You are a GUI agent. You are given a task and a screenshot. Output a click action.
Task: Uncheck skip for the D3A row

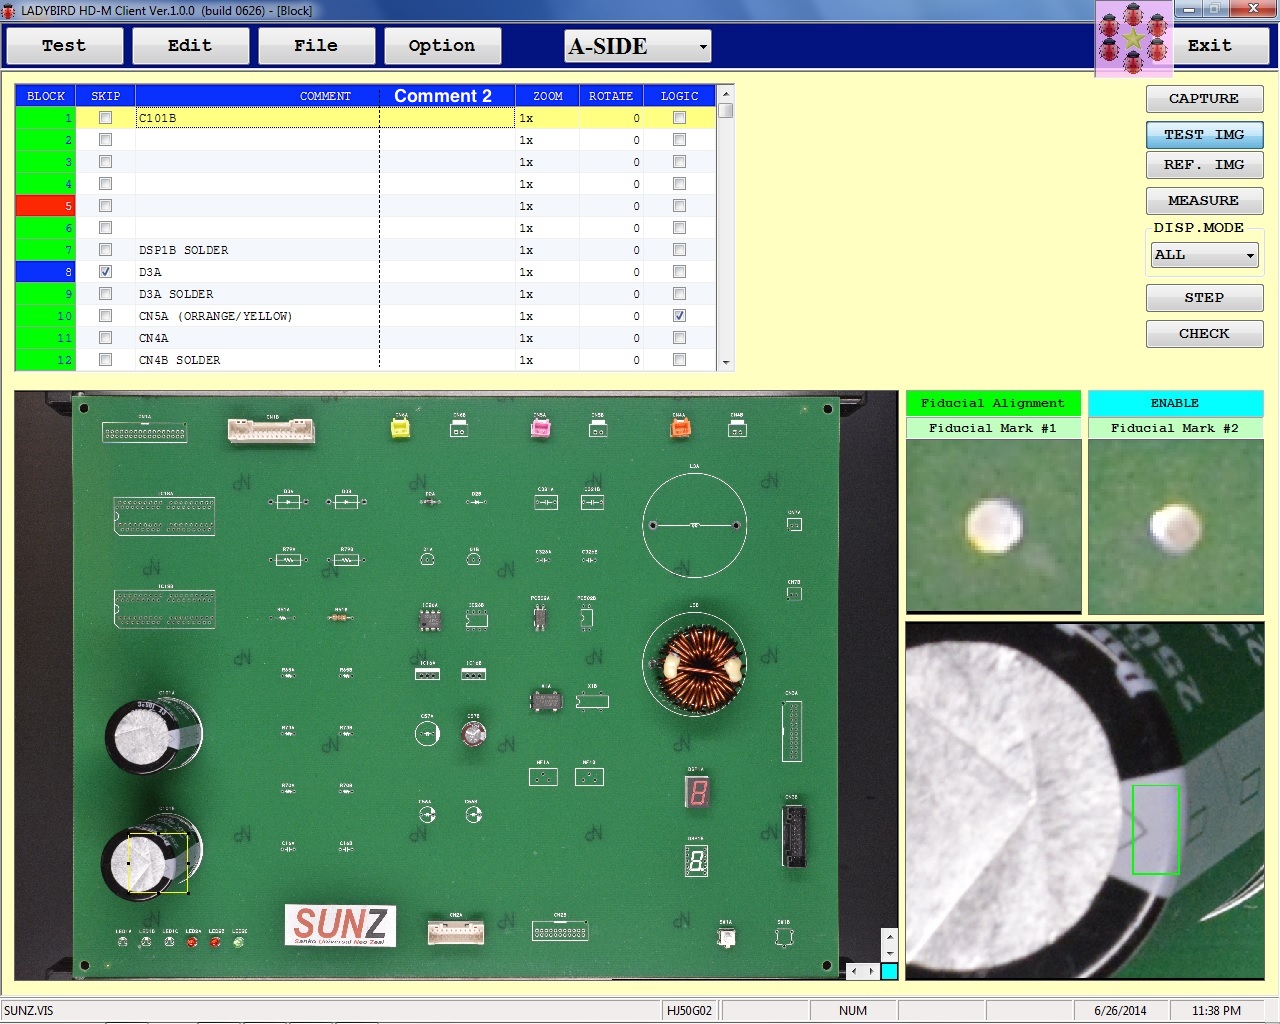click(x=105, y=272)
